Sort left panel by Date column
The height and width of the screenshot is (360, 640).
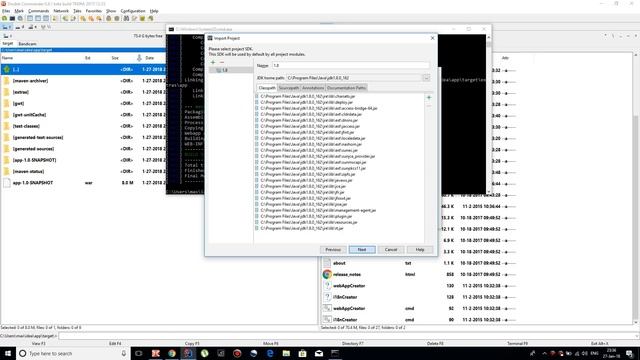coord(150,58)
